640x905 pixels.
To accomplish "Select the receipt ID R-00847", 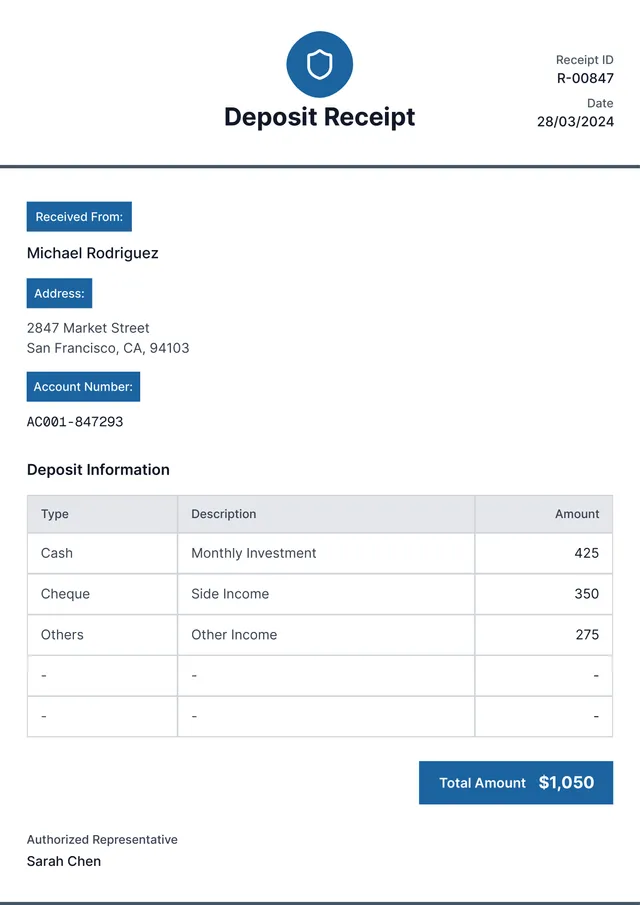I will pyautogui.click(x=585, y=78).
